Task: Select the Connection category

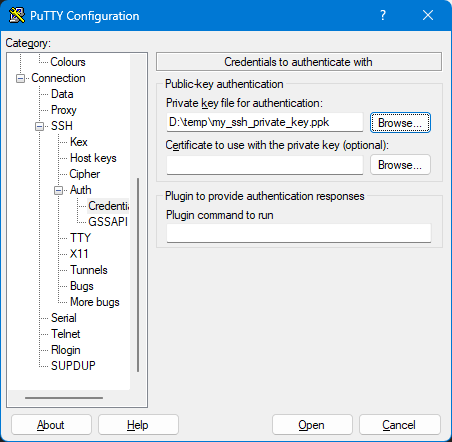Action: click(58, 78)
